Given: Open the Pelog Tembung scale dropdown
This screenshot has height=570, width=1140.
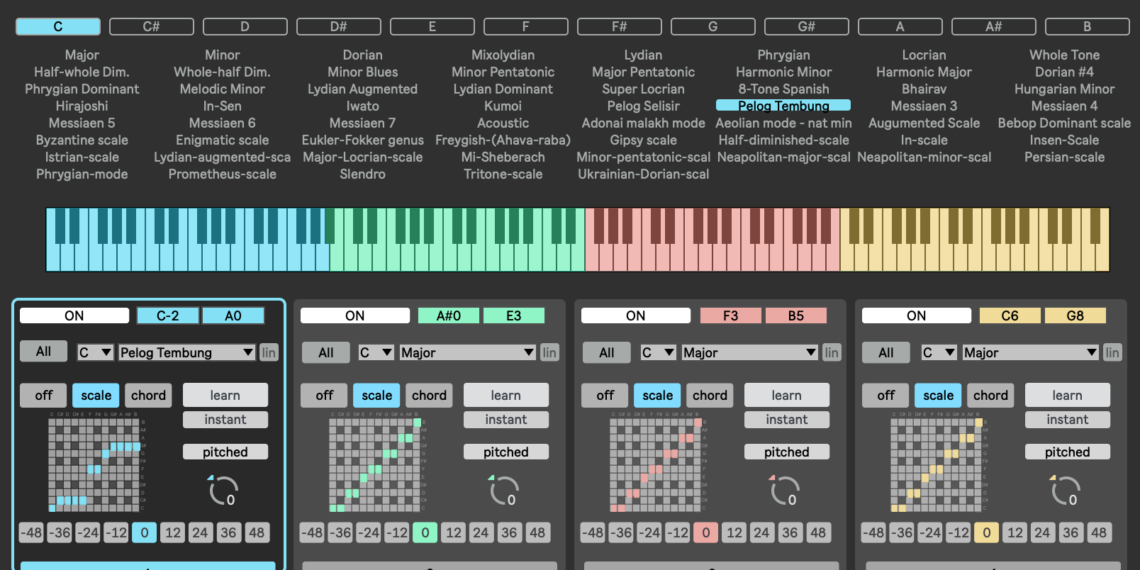Looking at the screenshot, I should [187, 353].
